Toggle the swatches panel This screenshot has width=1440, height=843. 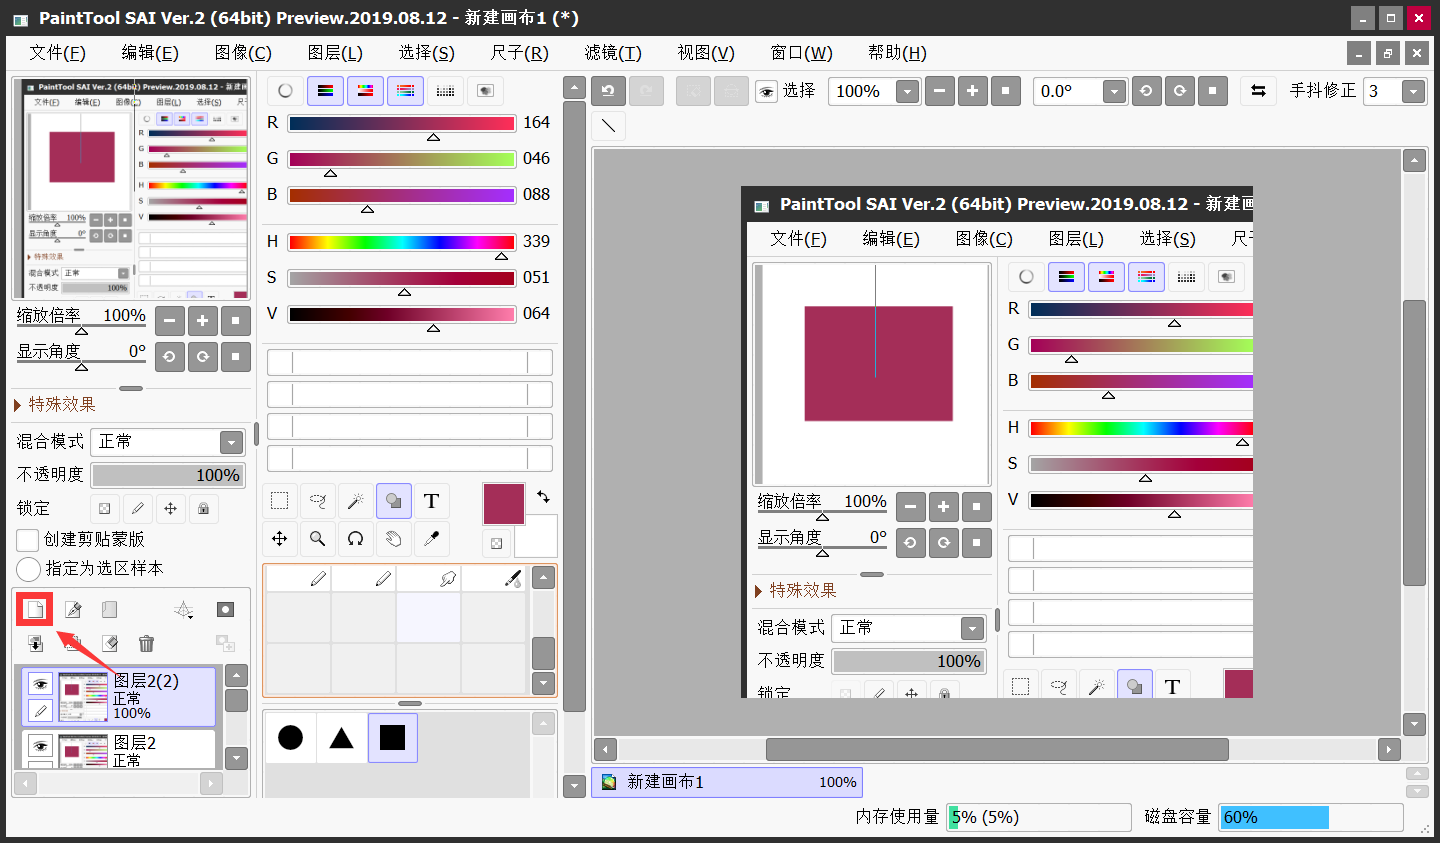pos(445,91)
